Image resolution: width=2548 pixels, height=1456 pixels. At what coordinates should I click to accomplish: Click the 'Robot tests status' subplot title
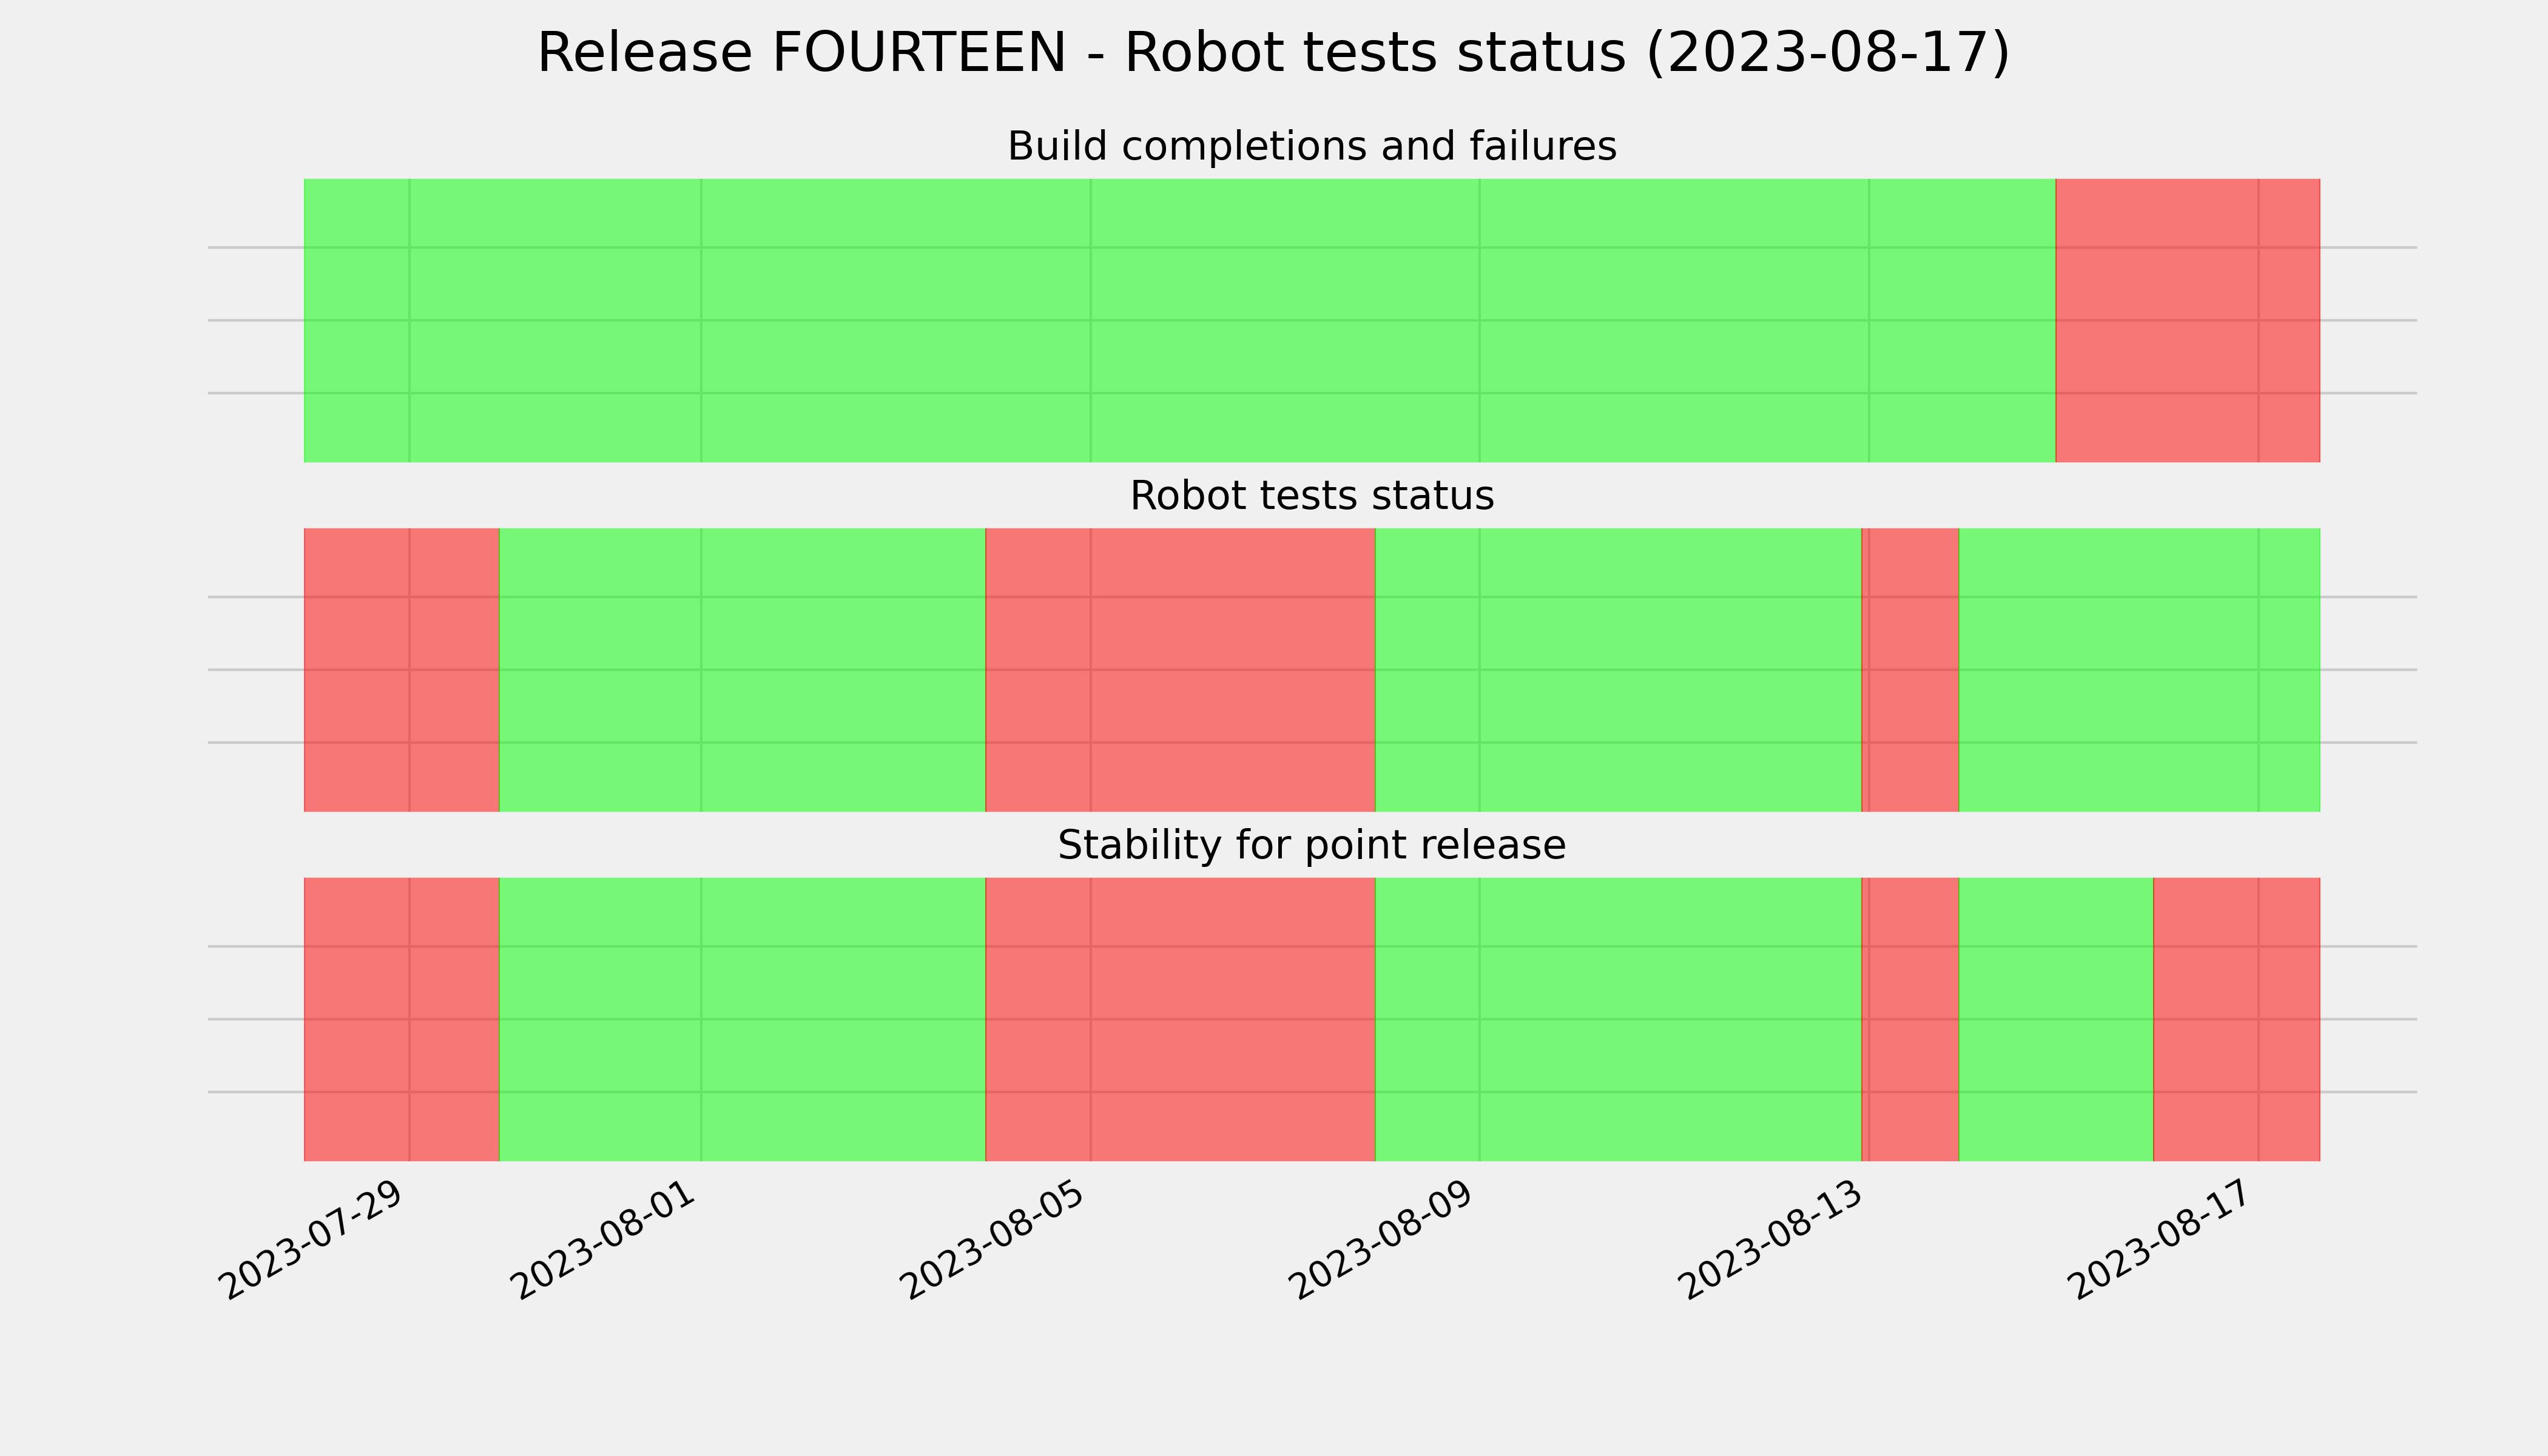pyautogui.click(x=1311, y=496)
